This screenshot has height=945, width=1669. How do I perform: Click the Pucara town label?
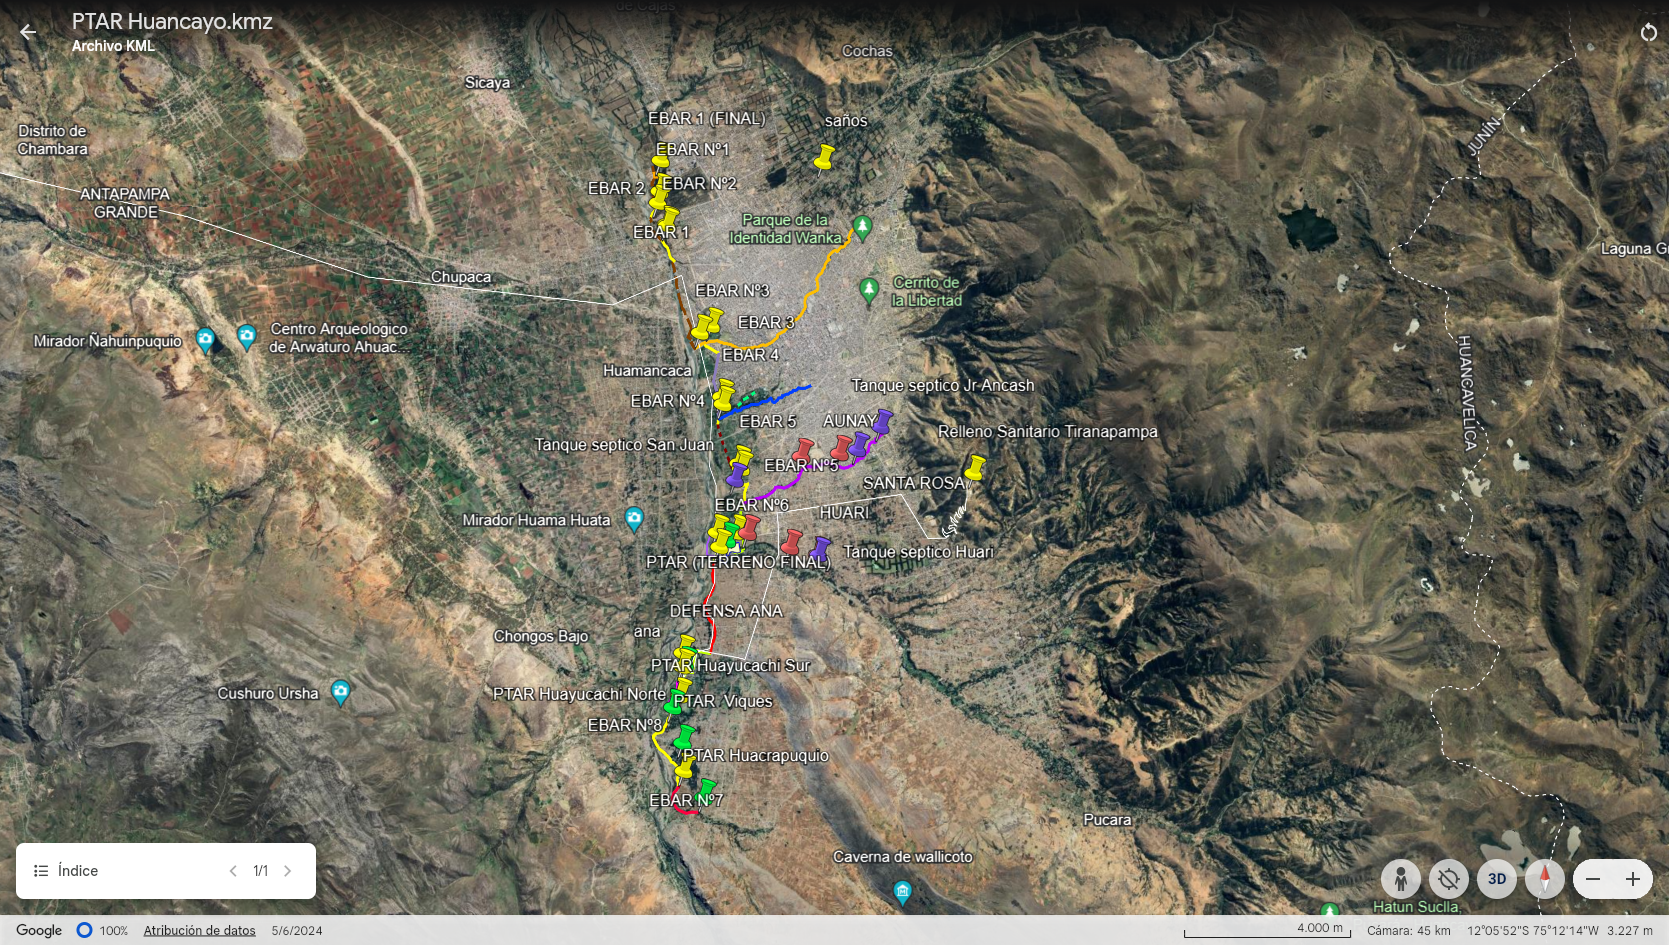pos(1107,820)
